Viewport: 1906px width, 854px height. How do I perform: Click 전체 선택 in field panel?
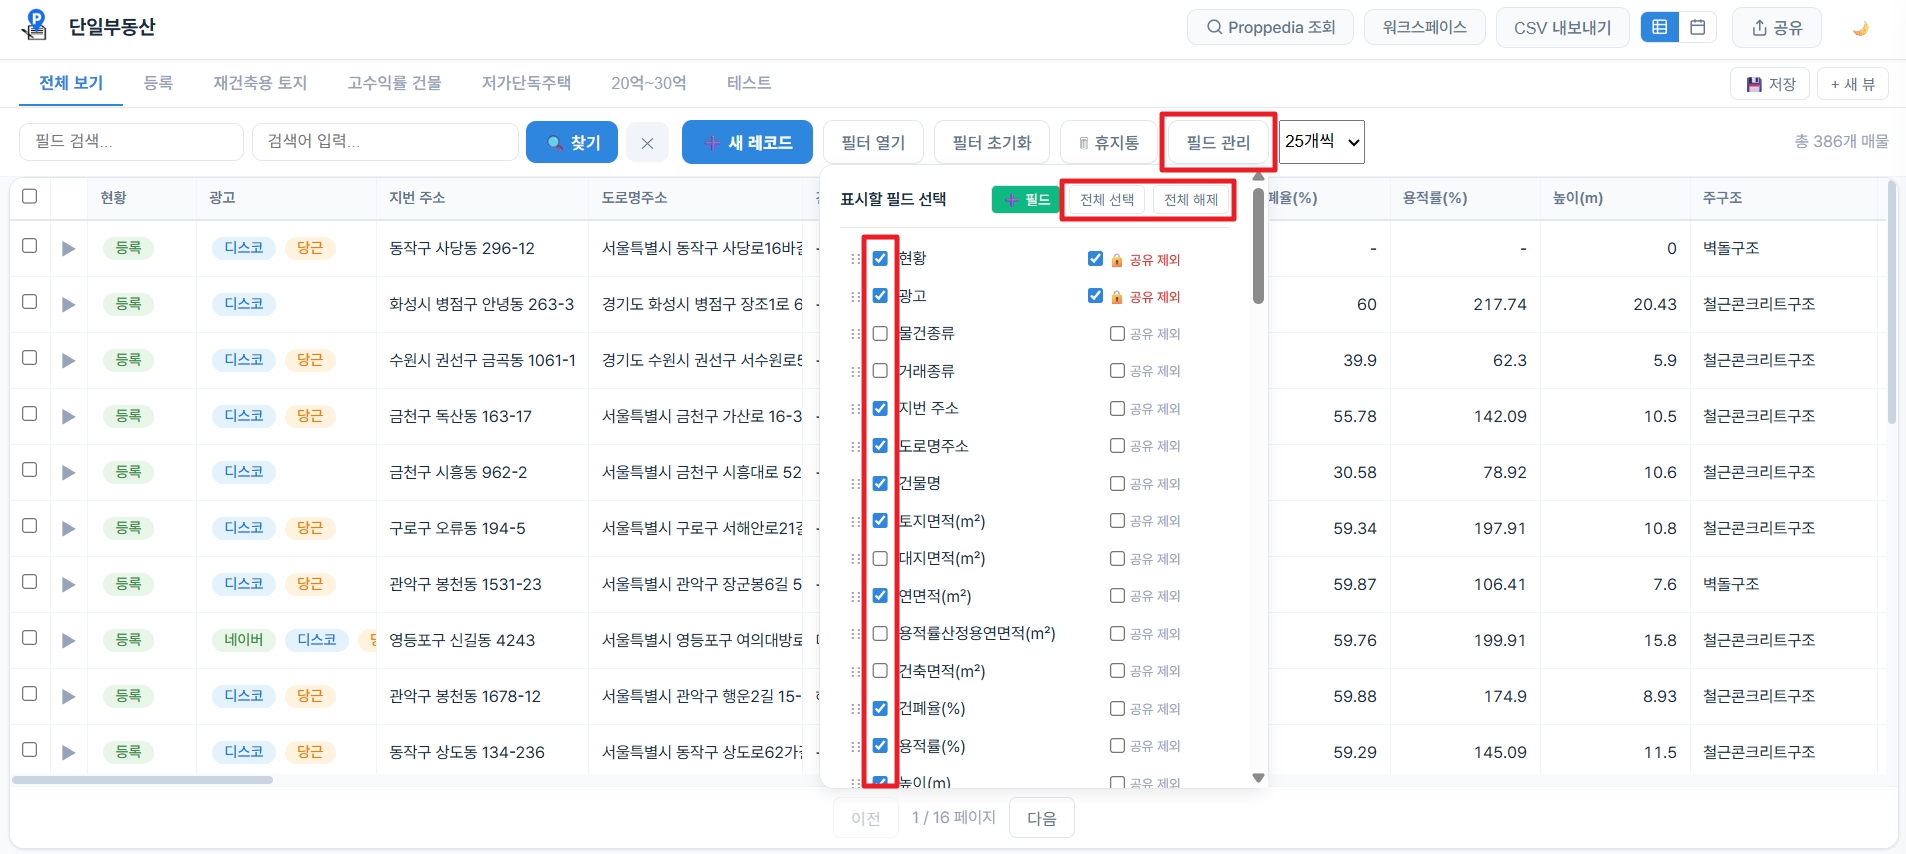point(1107,199)
